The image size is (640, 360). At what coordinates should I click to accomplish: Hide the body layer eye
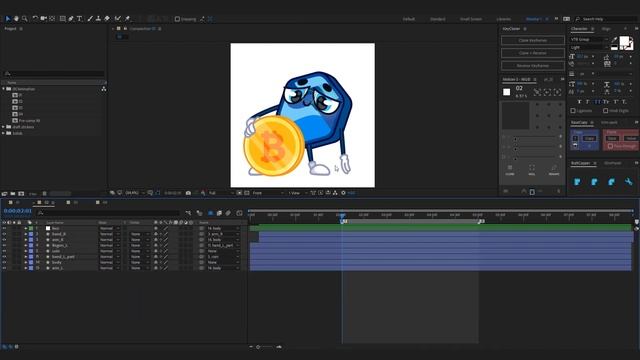point(4,262)
